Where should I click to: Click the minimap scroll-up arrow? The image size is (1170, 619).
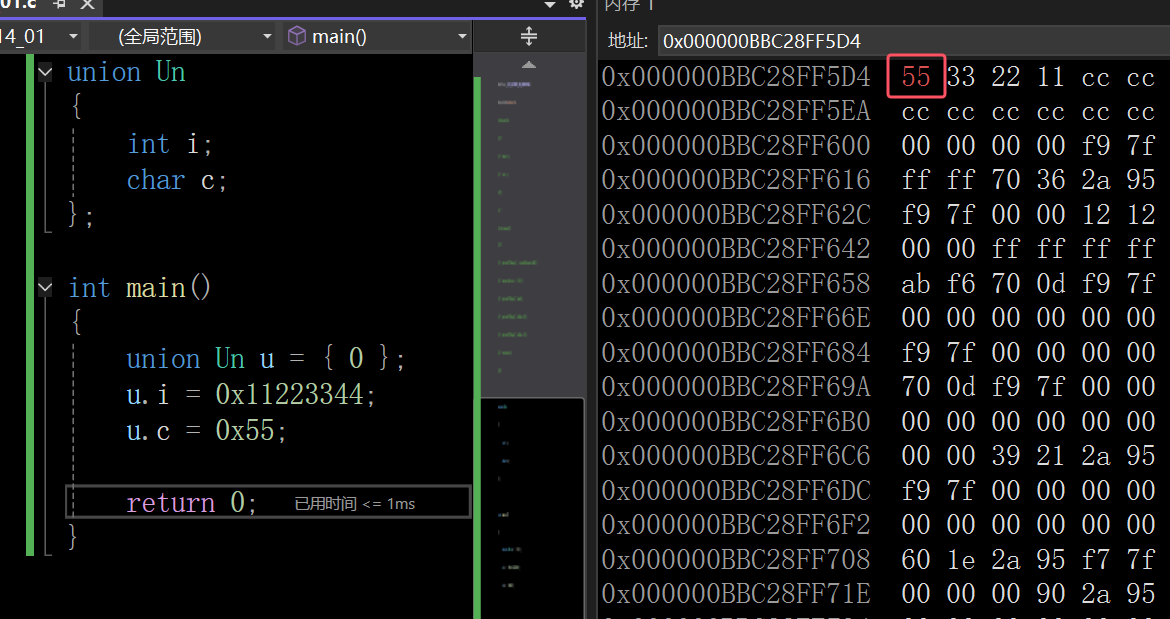tap(529, 65)
